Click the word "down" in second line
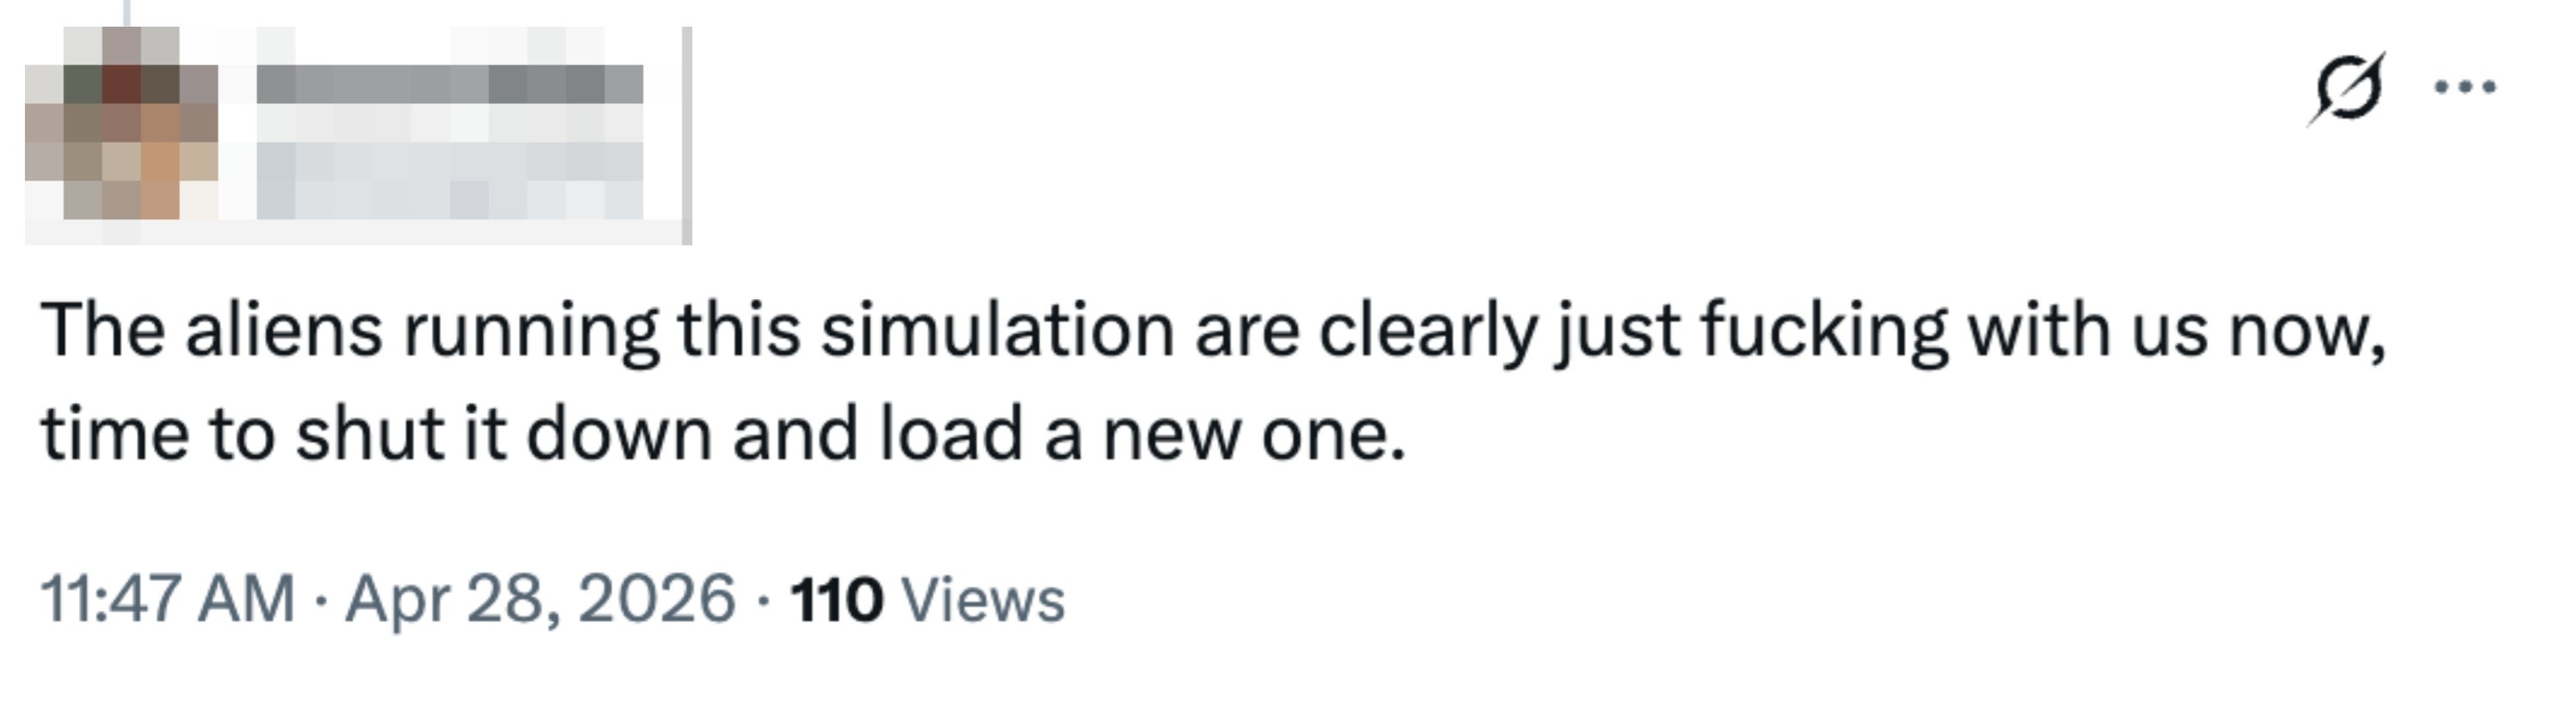2576x701 pixels. click(x=618, y=434)
